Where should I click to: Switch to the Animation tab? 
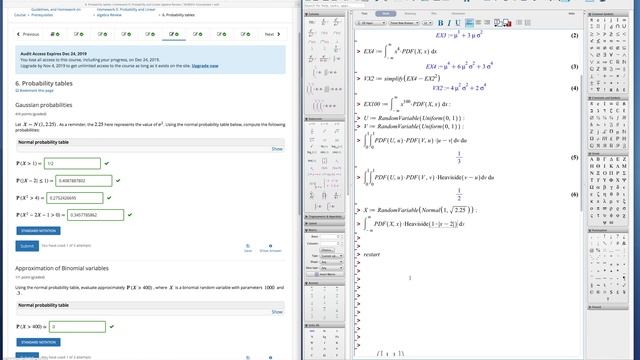point(458,13)
